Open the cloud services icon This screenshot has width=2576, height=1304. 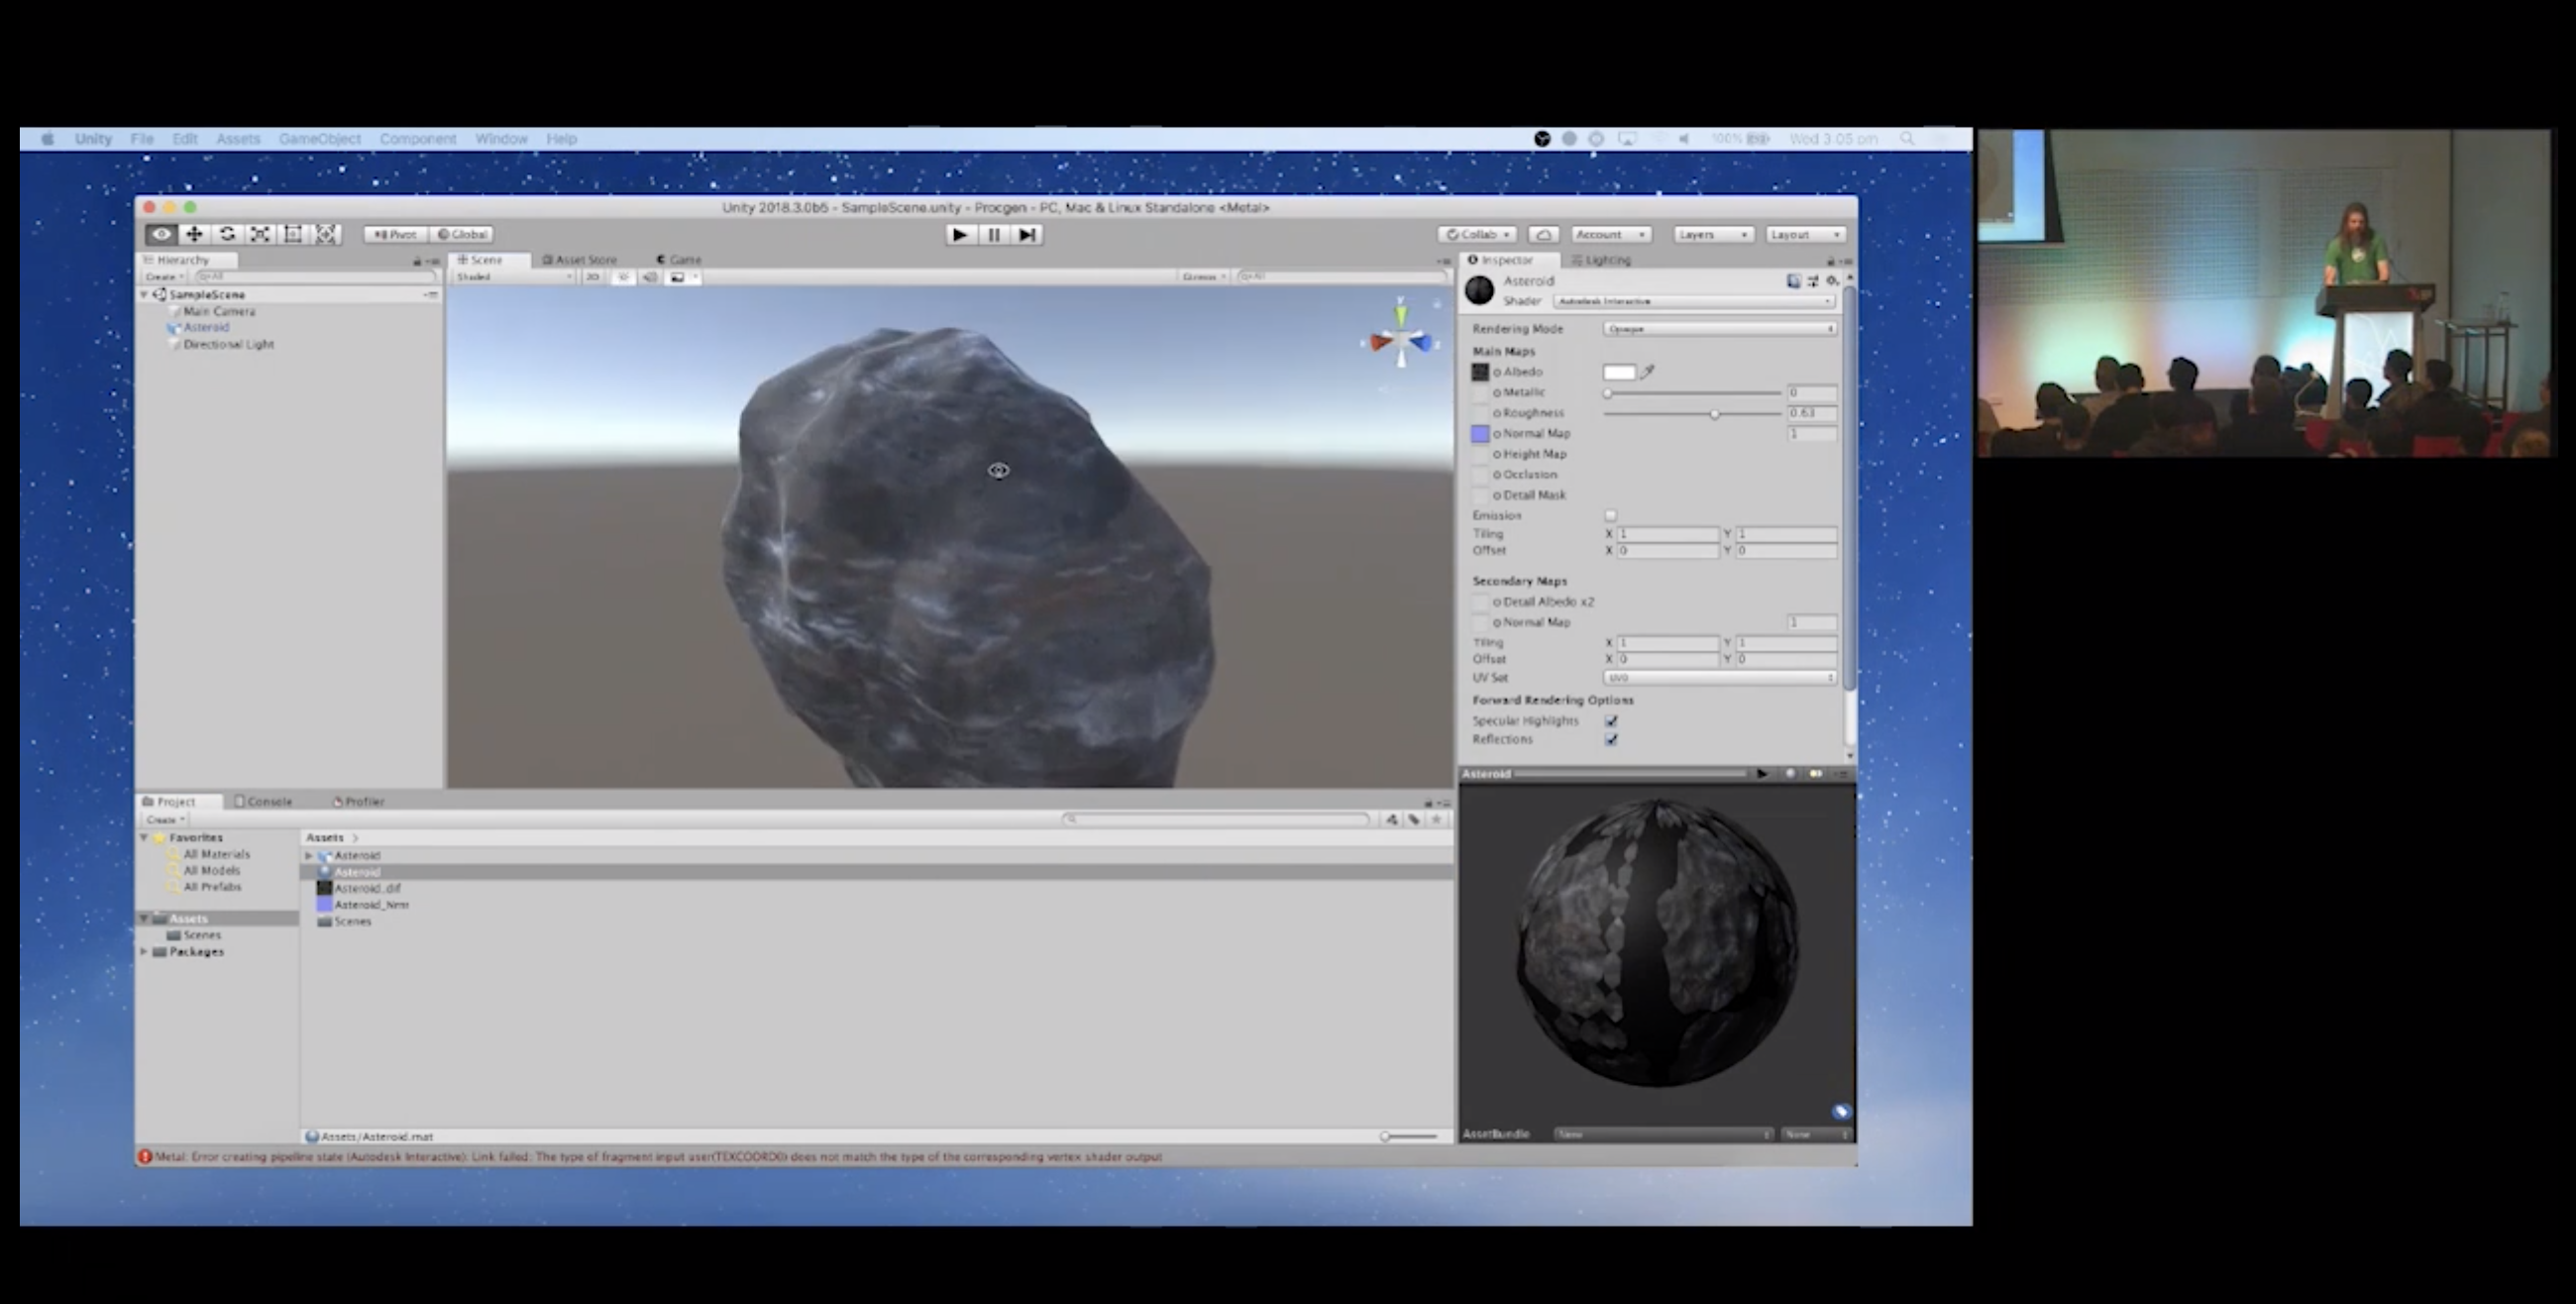pyautogui.click(x=1543, y=234)
